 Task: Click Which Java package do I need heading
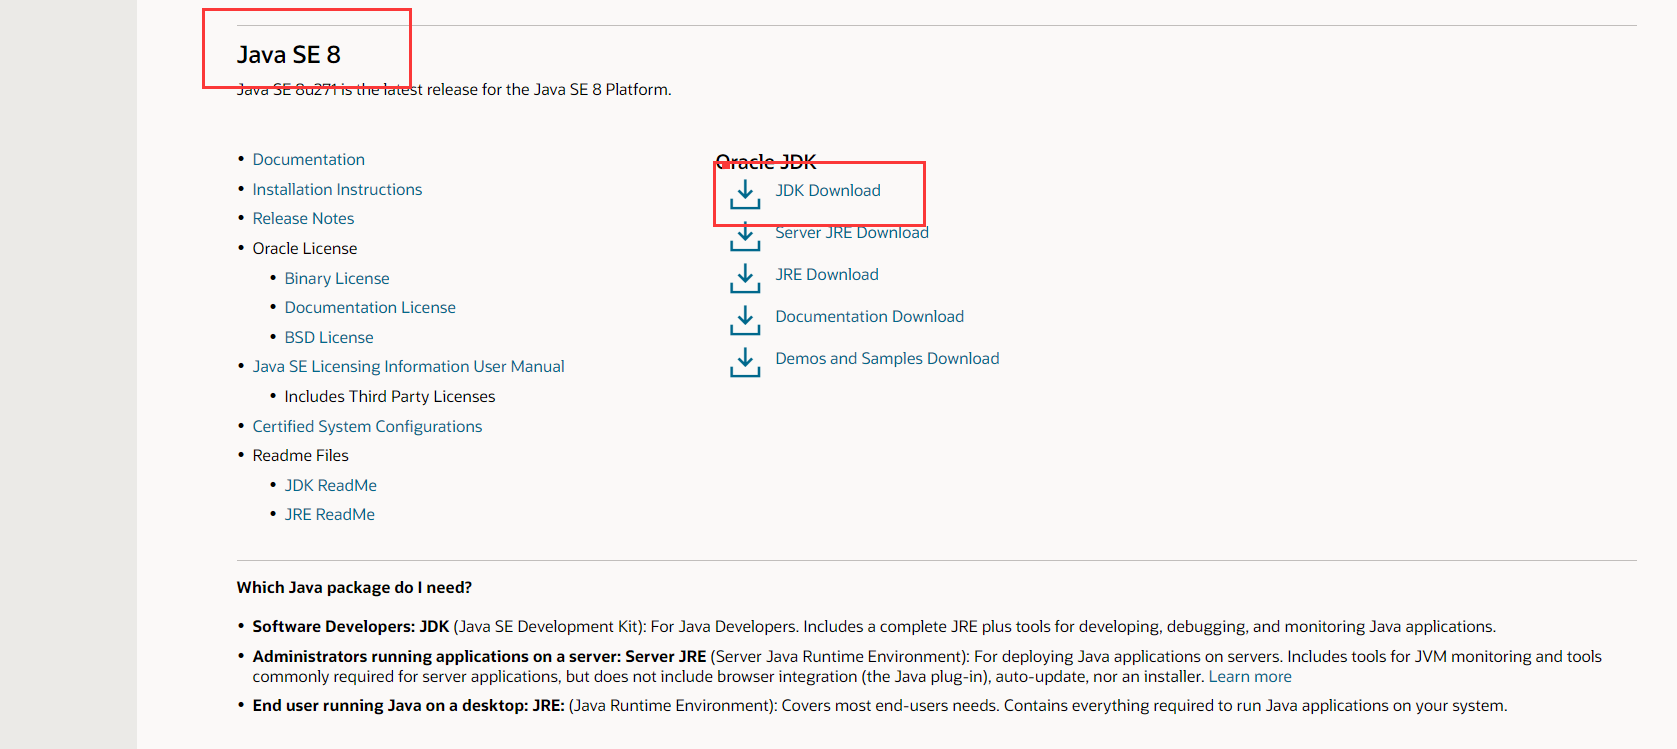354,587
